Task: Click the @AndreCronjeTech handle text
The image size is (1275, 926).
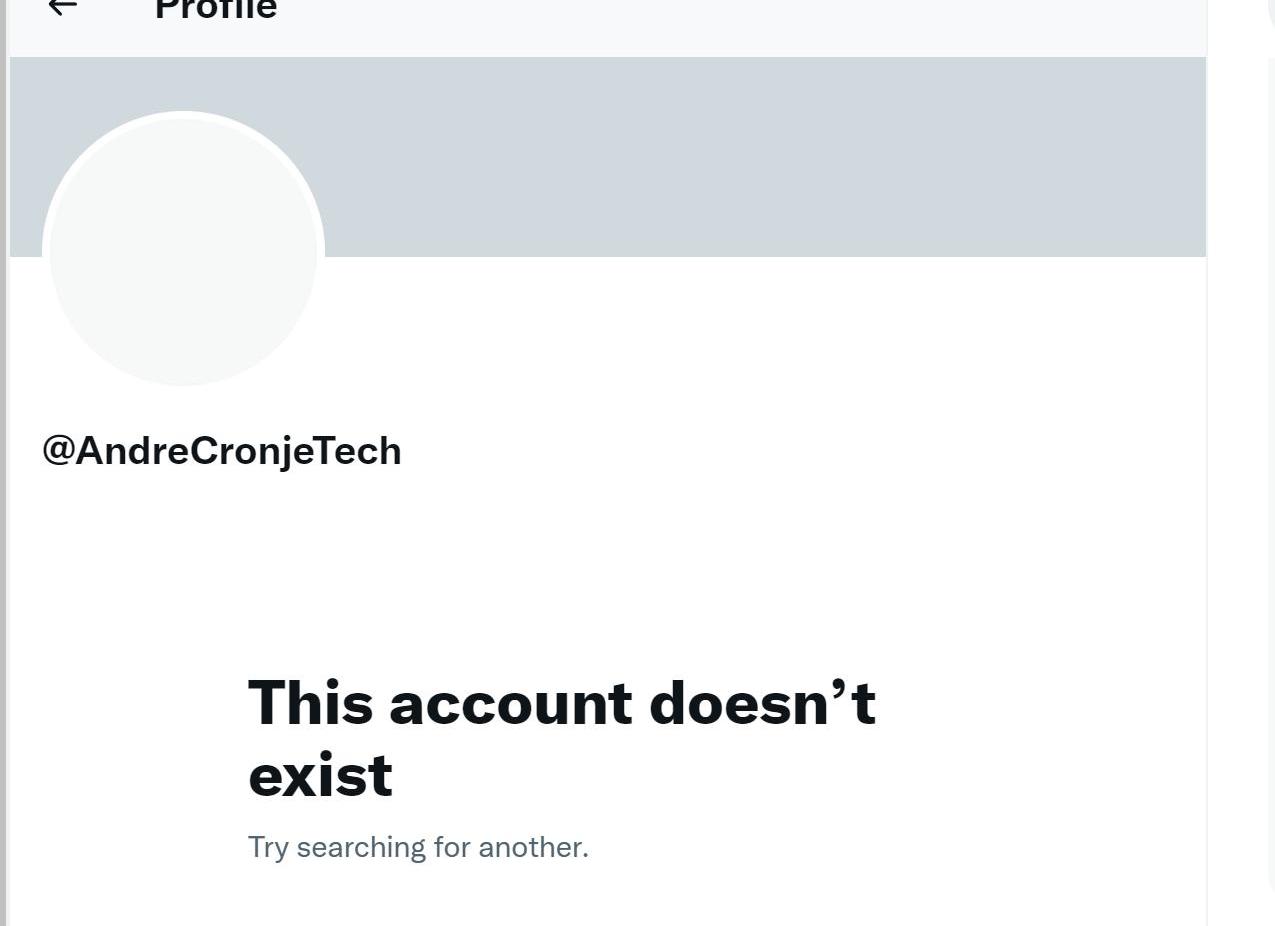Action: click(x=222, y=451)
